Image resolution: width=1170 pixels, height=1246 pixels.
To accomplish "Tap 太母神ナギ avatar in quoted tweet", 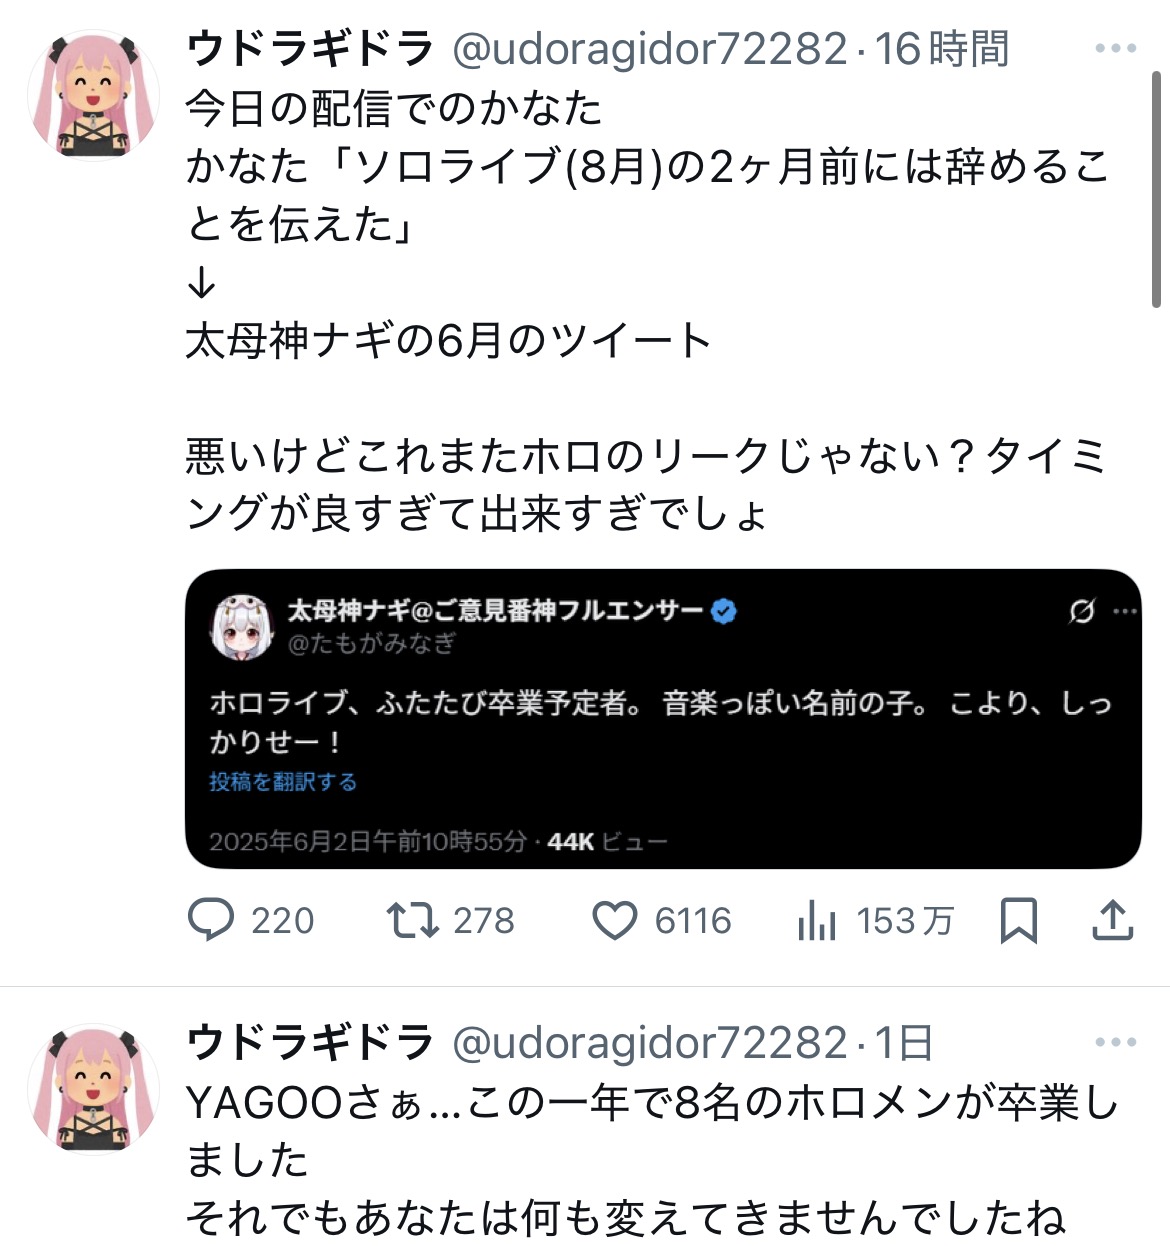I will (x=242, y=626).
